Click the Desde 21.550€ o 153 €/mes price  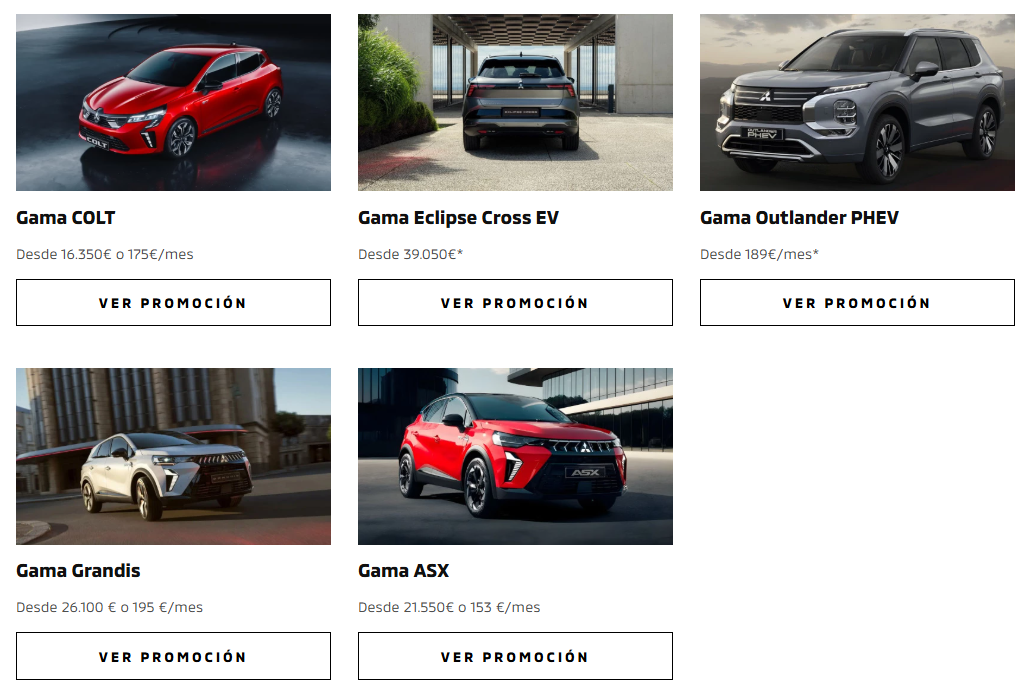[x=449, y=608]
